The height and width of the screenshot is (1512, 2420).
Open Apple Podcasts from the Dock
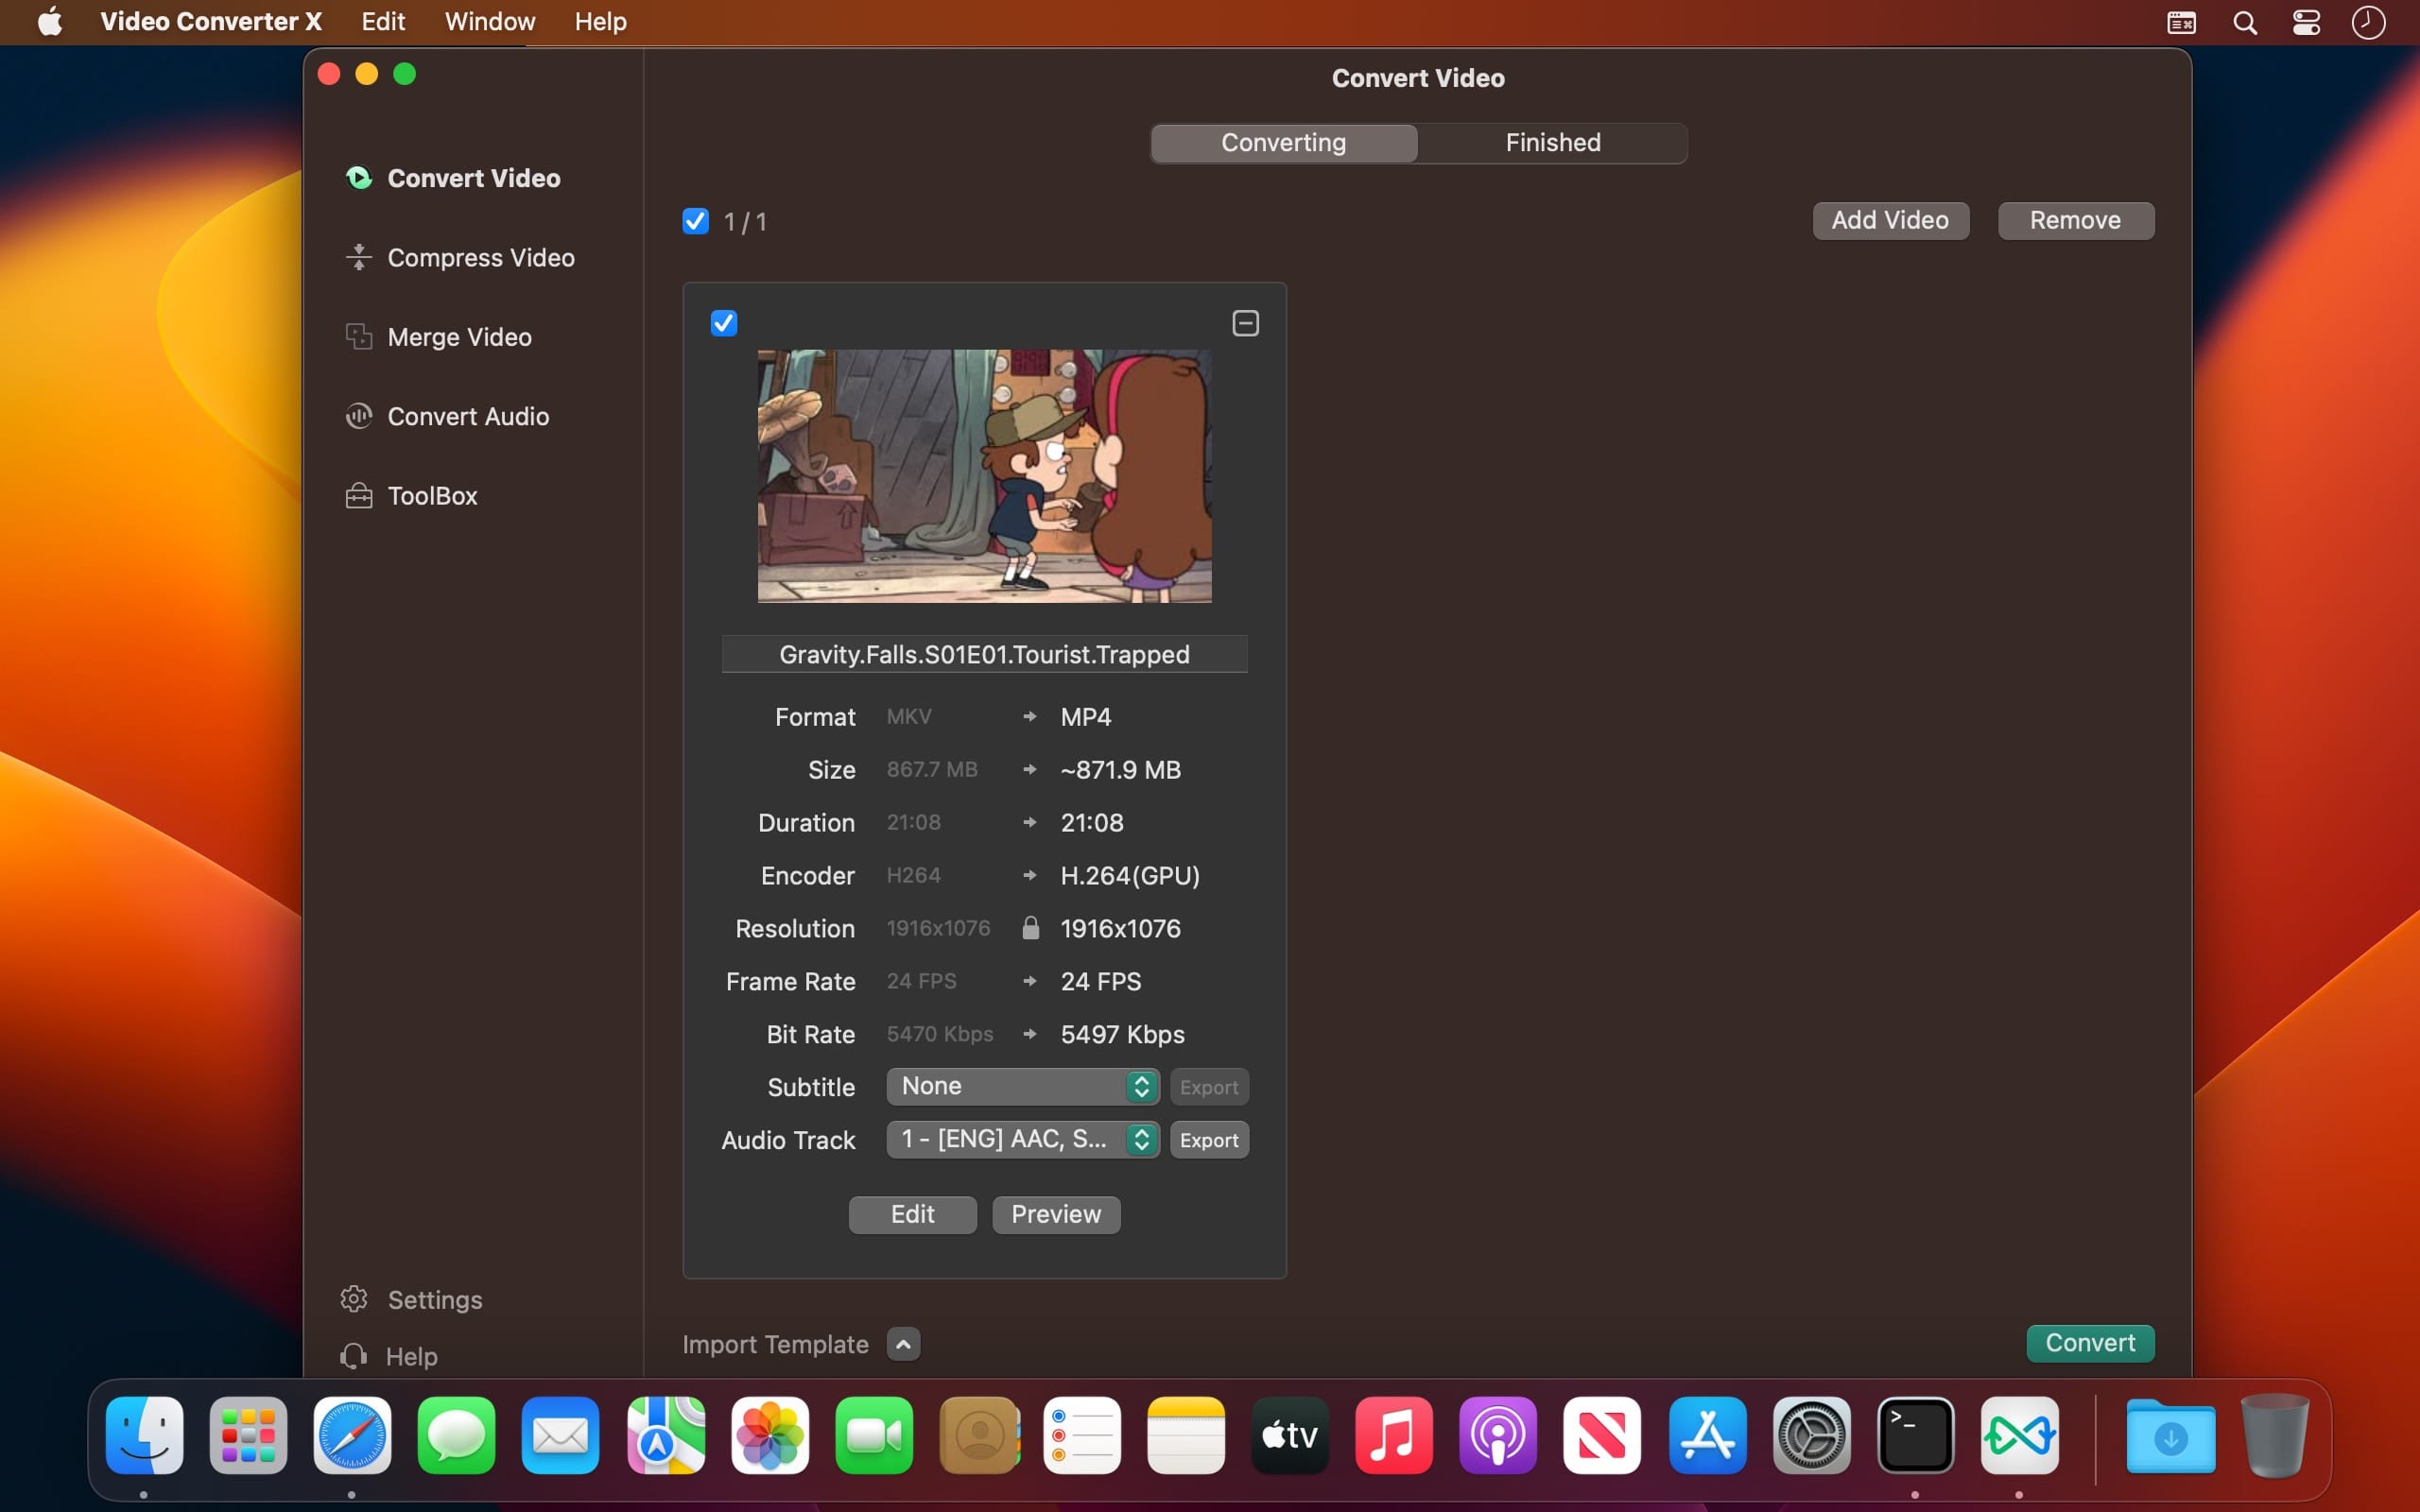tap(1496, 1435)
